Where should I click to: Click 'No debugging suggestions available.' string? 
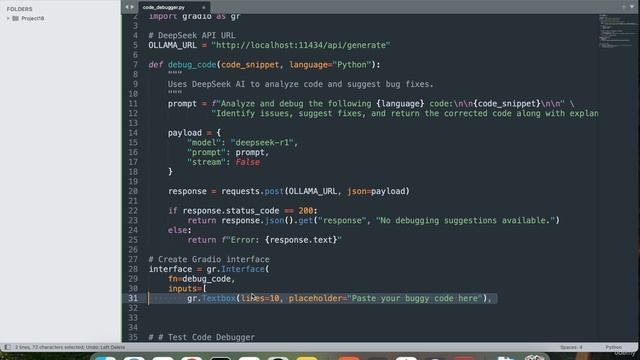point(465,220)
